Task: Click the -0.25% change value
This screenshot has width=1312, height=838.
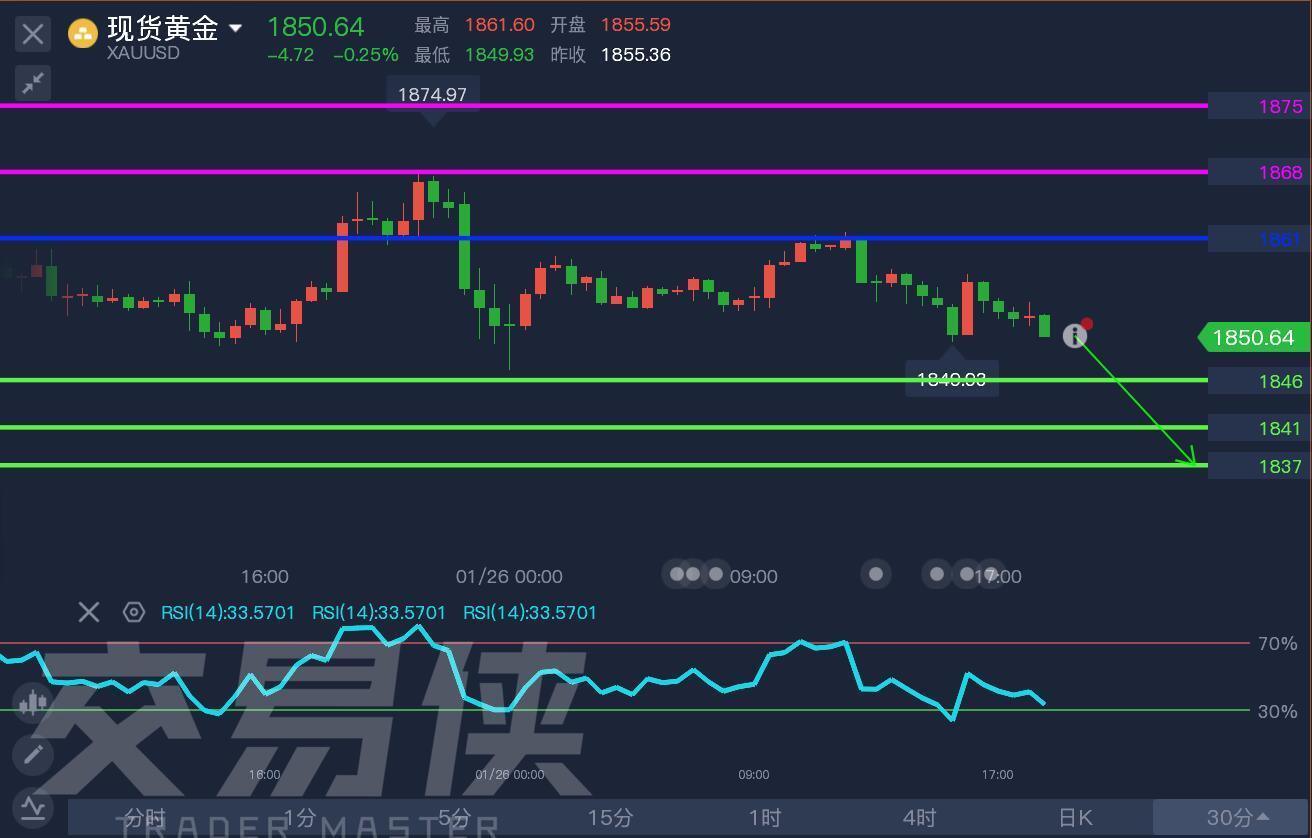Action: pos(365,54)
